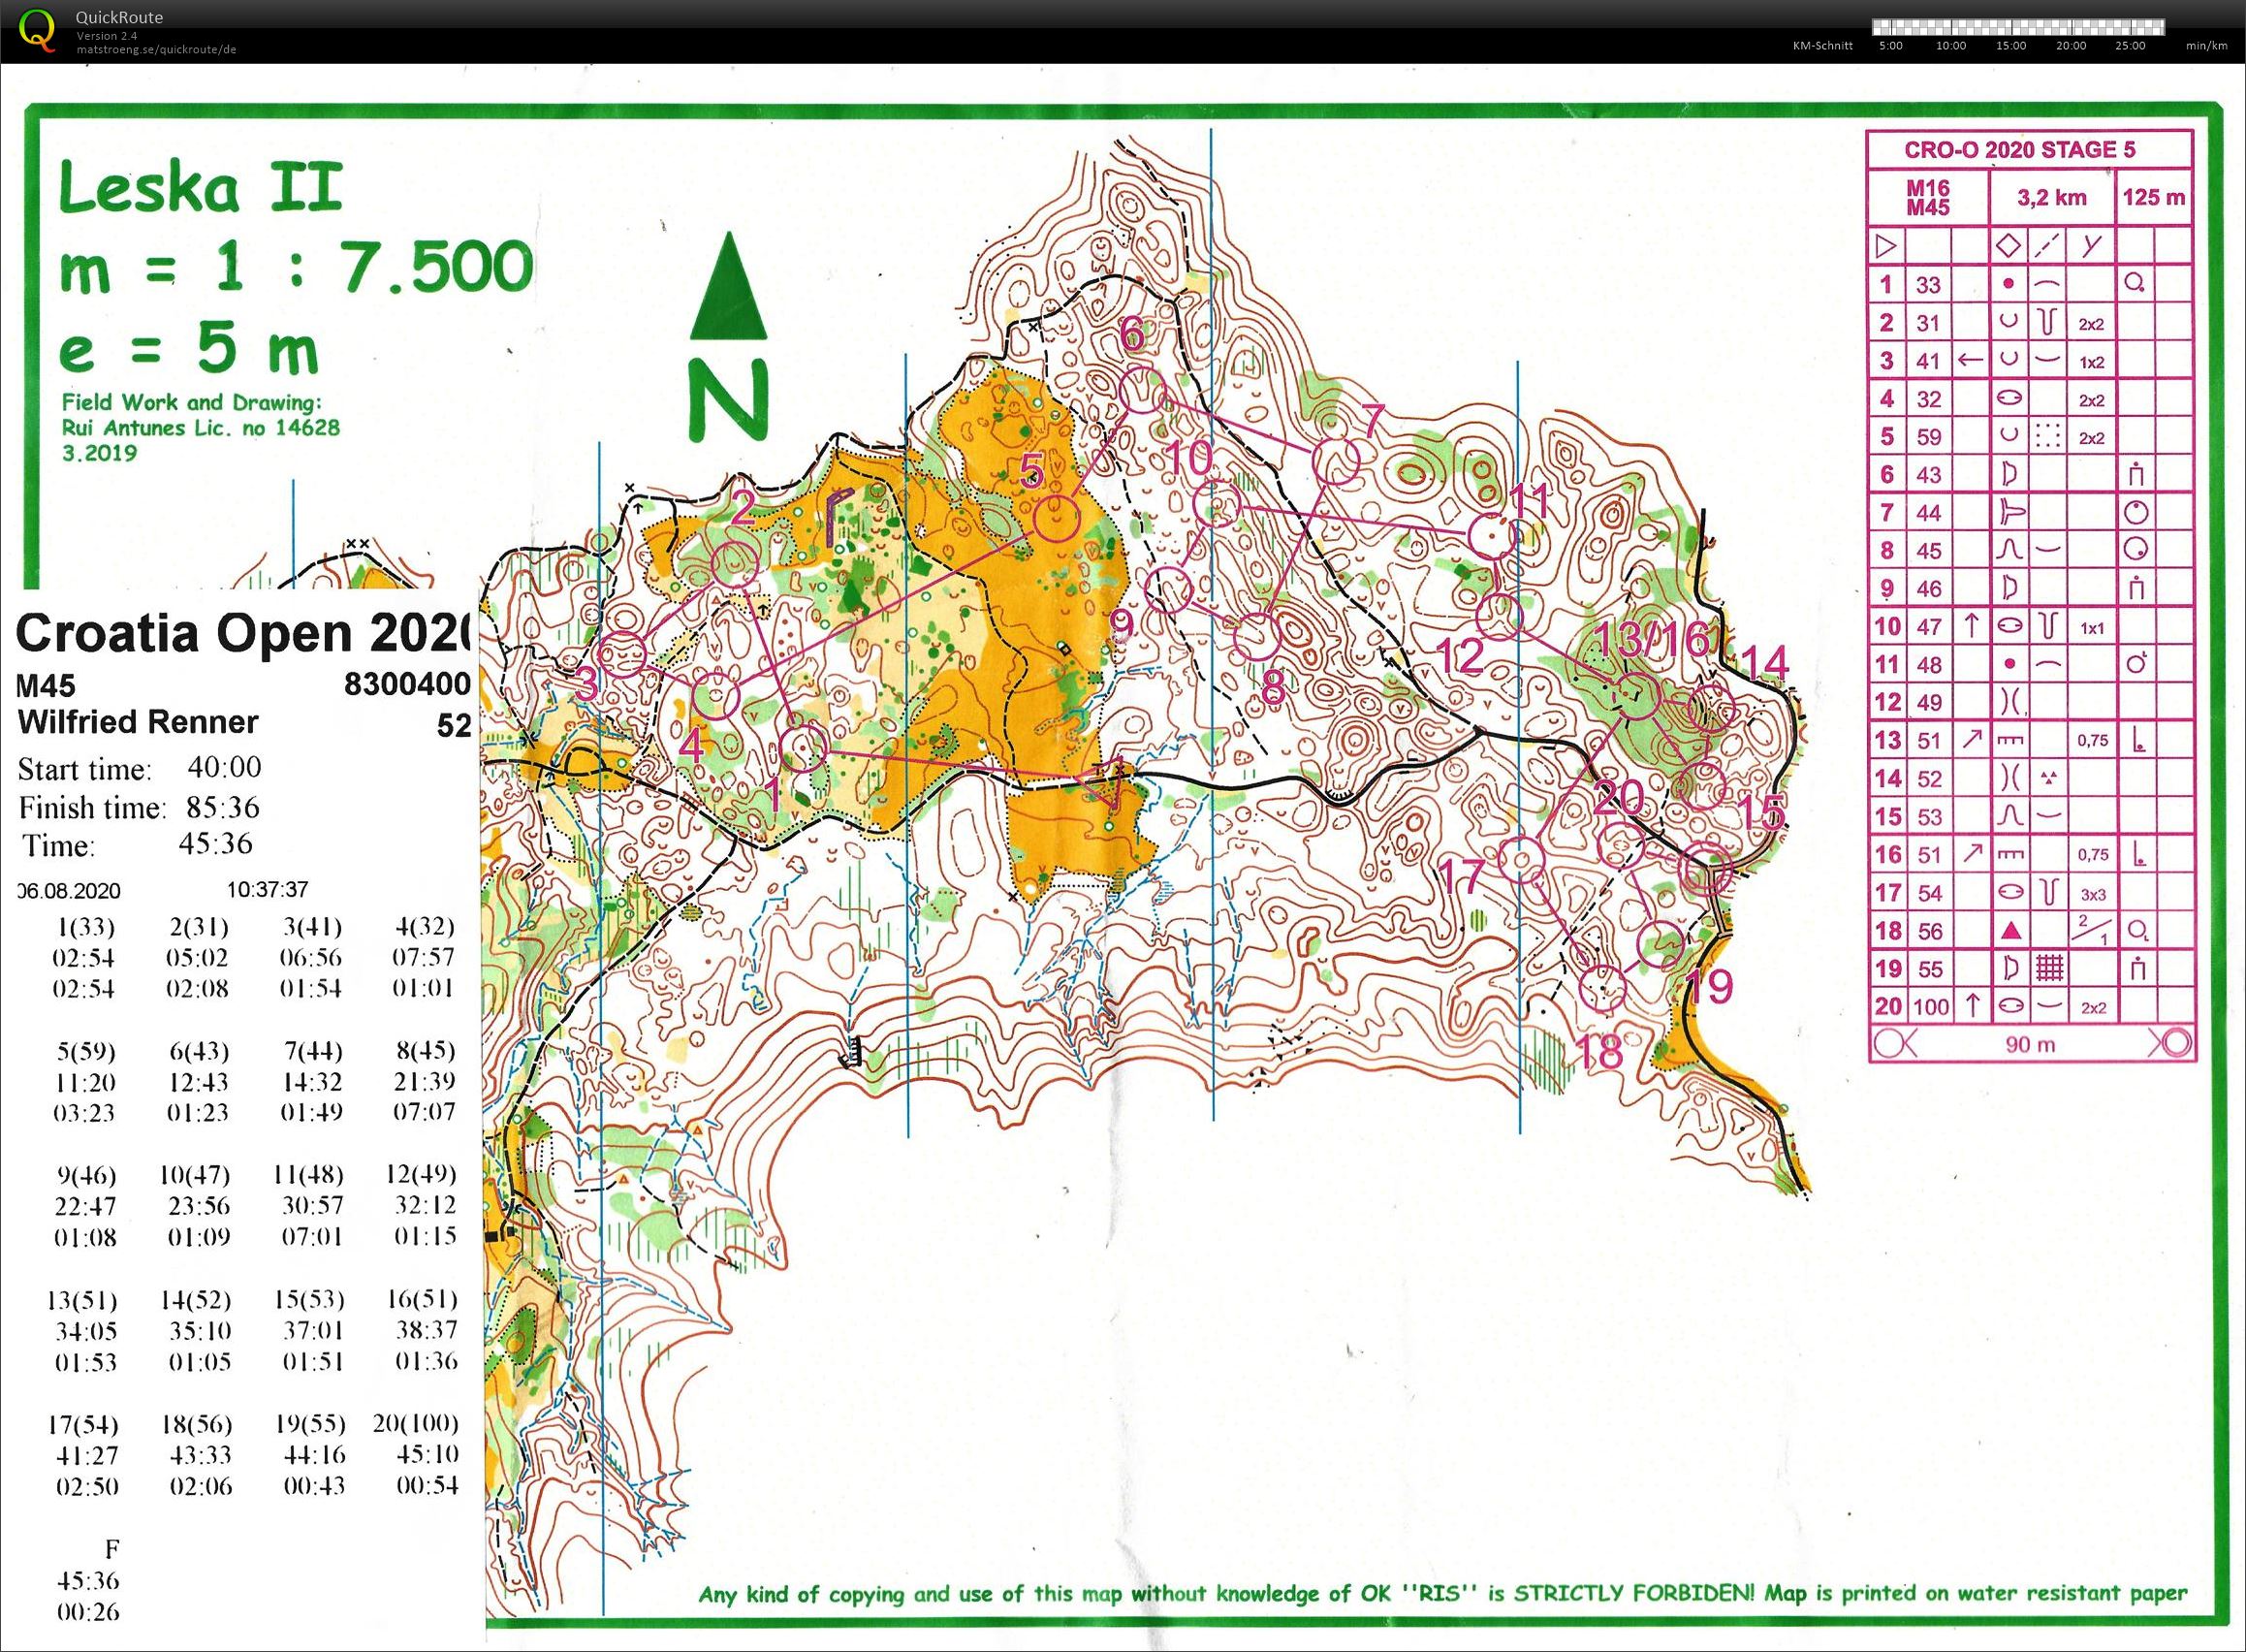Click the black triangle symbol in row 18
The width and height of the screenshot is (2246, 1652).
click(2010, 931)
